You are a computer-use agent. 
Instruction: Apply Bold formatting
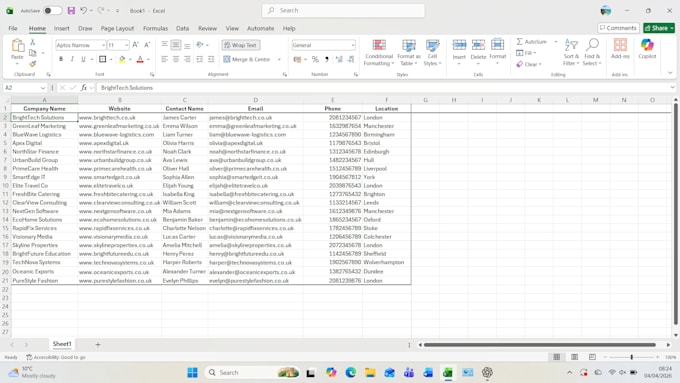[x=61, y=59]
